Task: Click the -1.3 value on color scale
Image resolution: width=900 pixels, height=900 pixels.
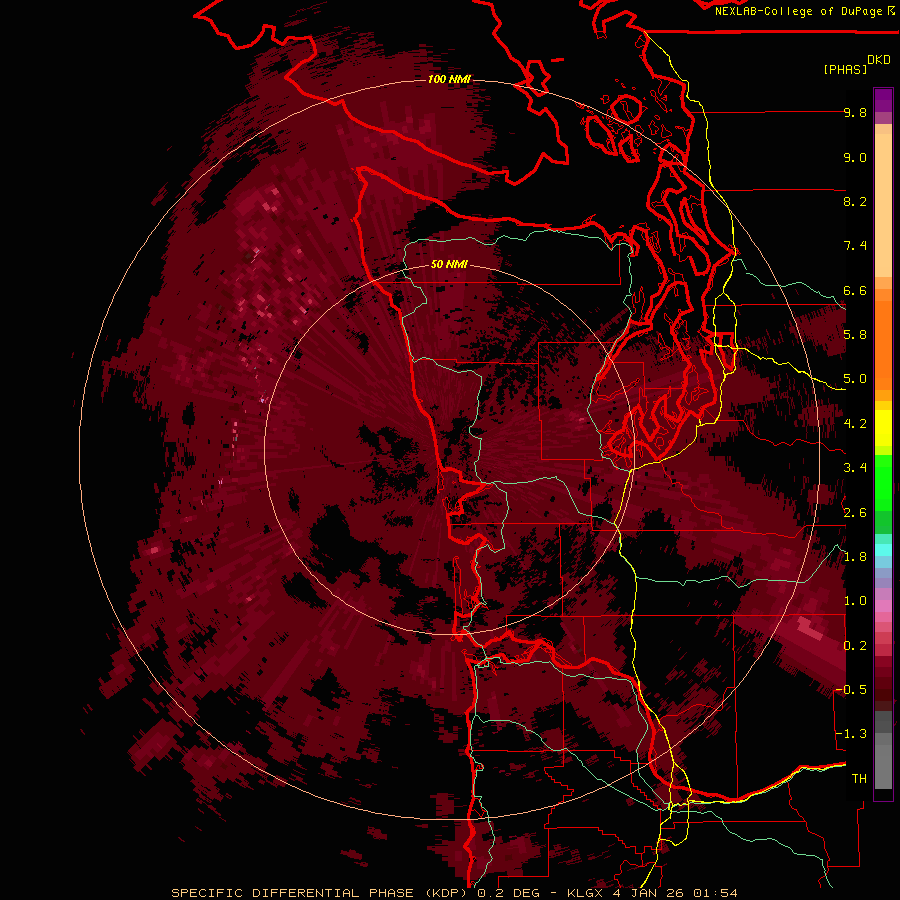Action: tap(851, 734)
